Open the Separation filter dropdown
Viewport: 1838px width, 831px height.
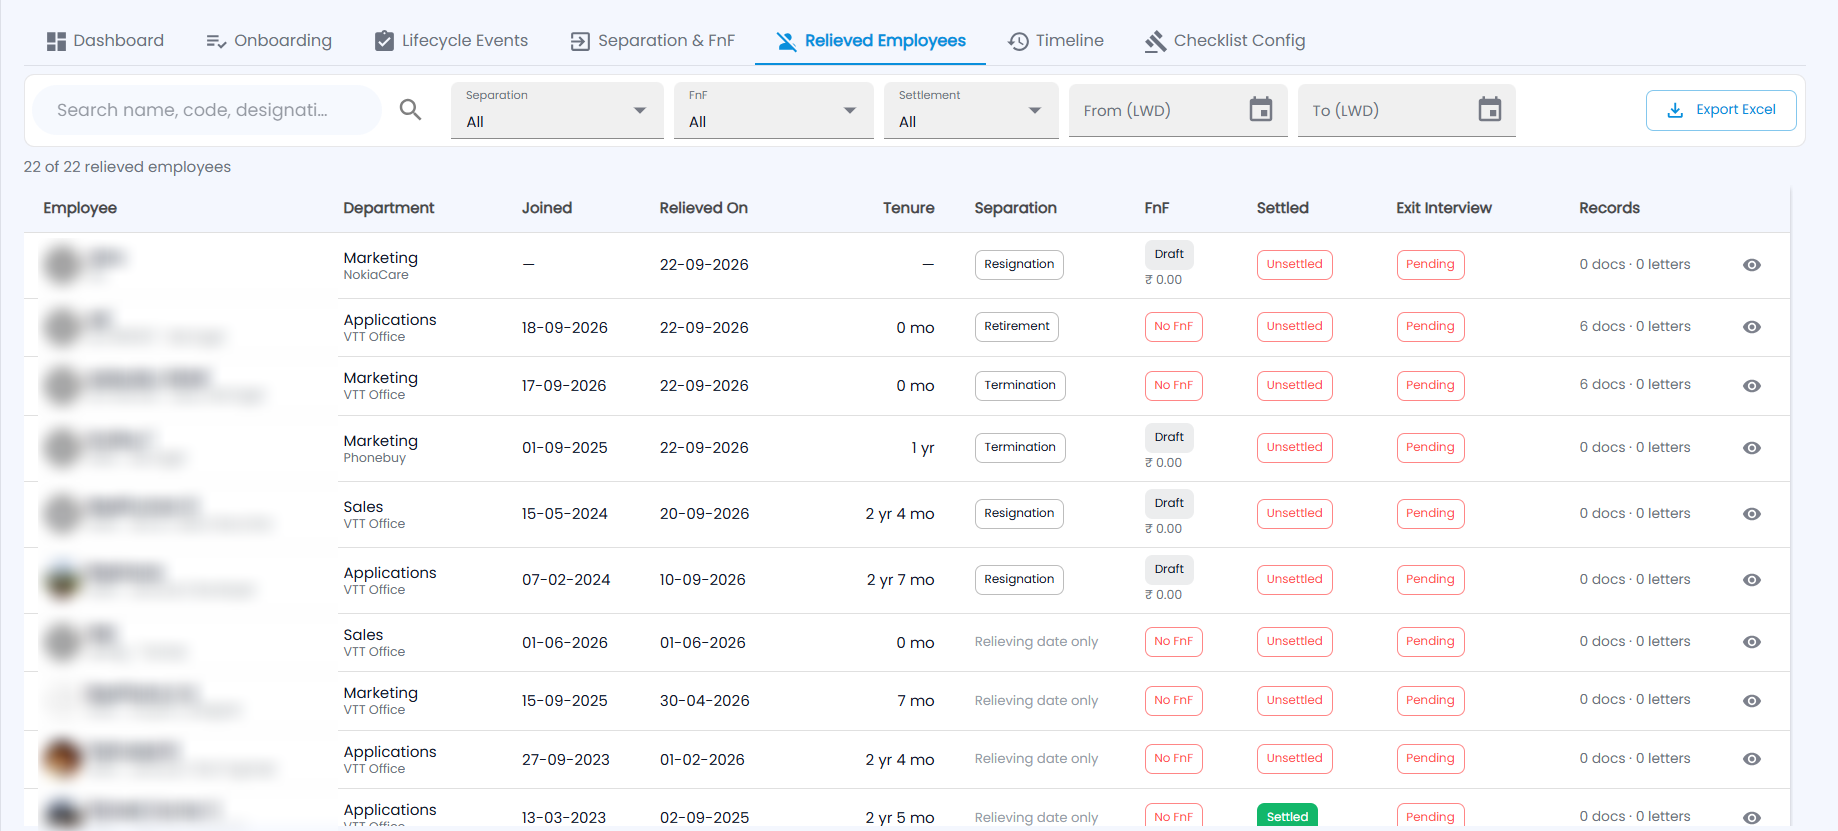pos(557,110)
